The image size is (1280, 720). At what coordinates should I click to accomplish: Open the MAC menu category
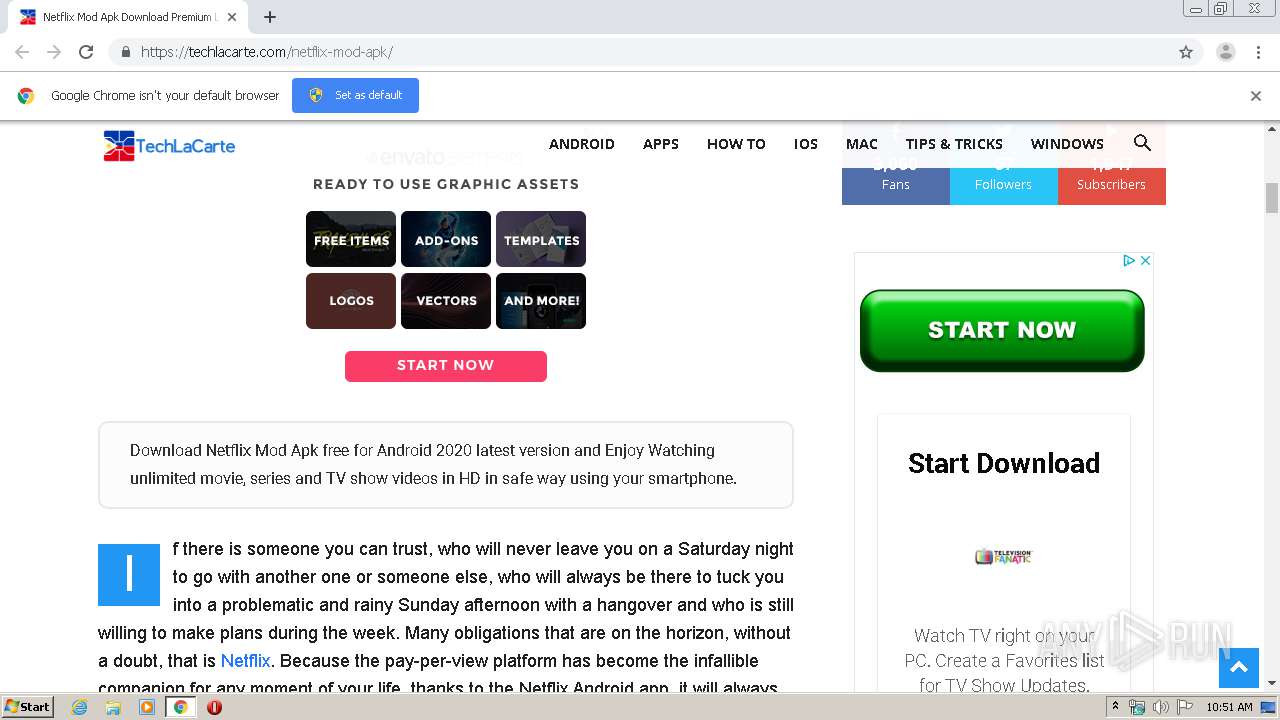point(862,144)
